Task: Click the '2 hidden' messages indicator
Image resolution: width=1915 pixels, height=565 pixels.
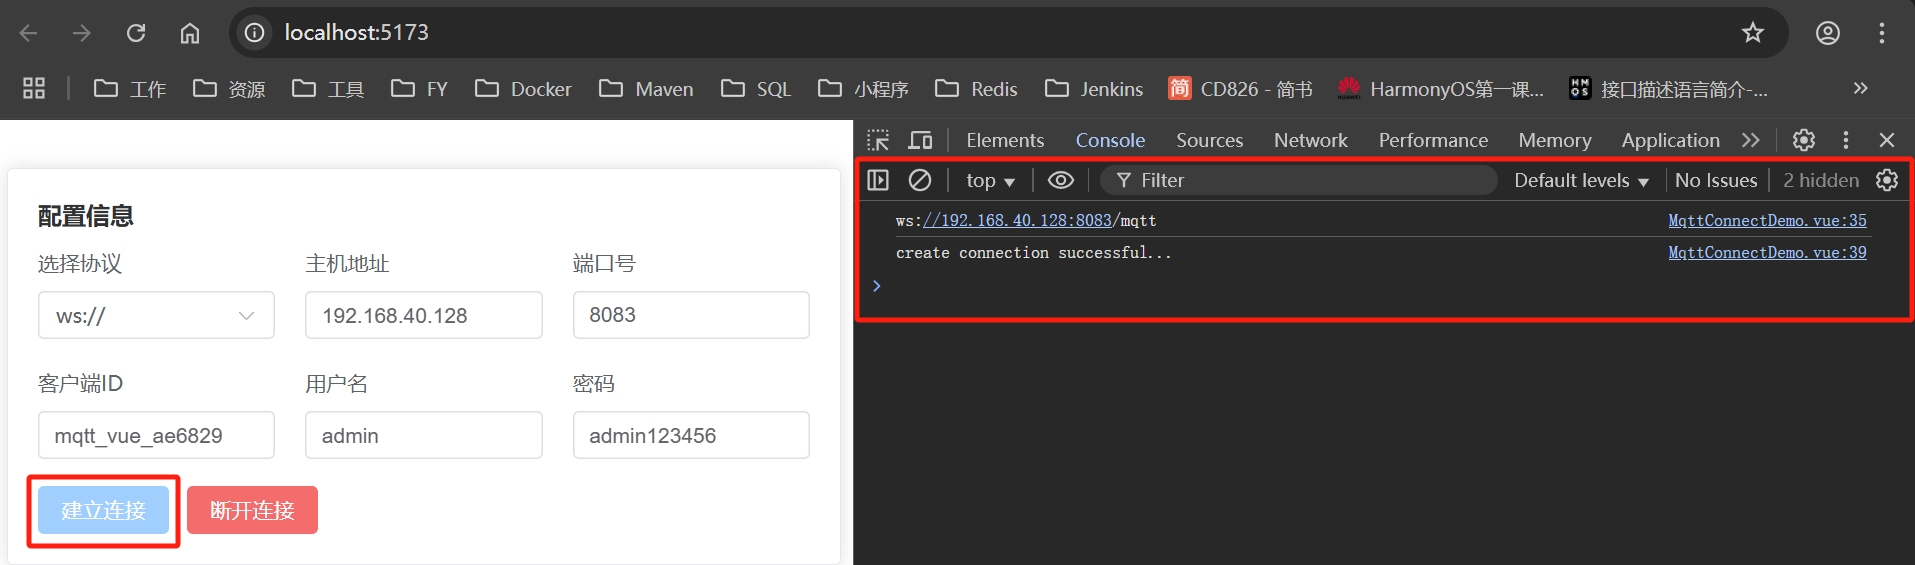Action: pyautogui.click(x=1821, y=181)
